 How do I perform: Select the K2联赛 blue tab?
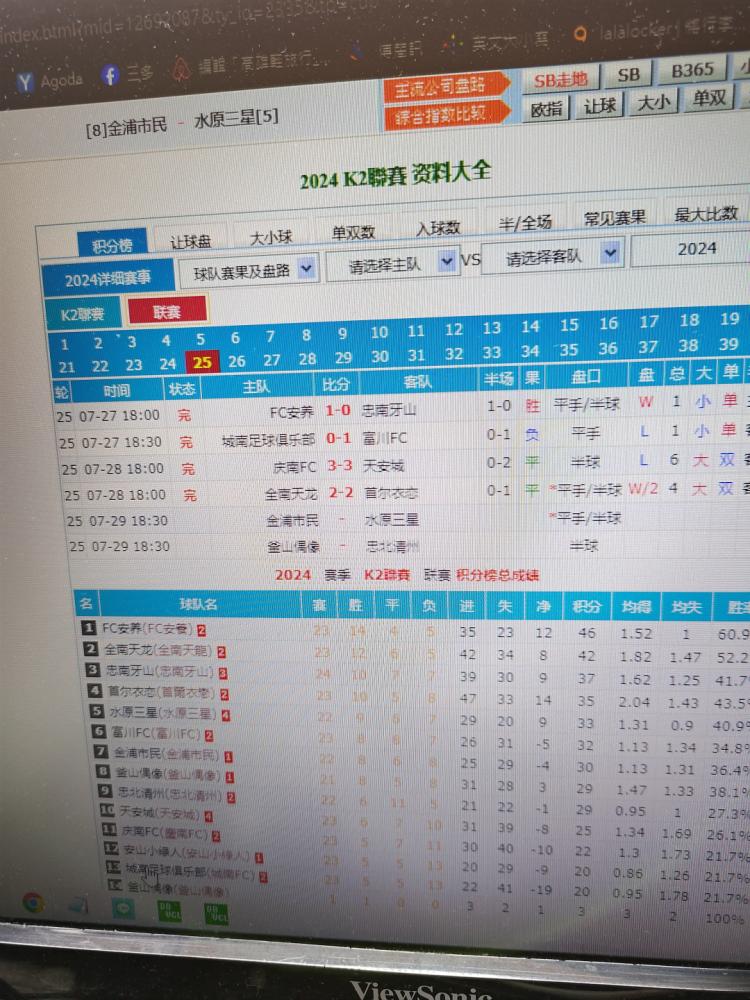(x=83, y=314)
